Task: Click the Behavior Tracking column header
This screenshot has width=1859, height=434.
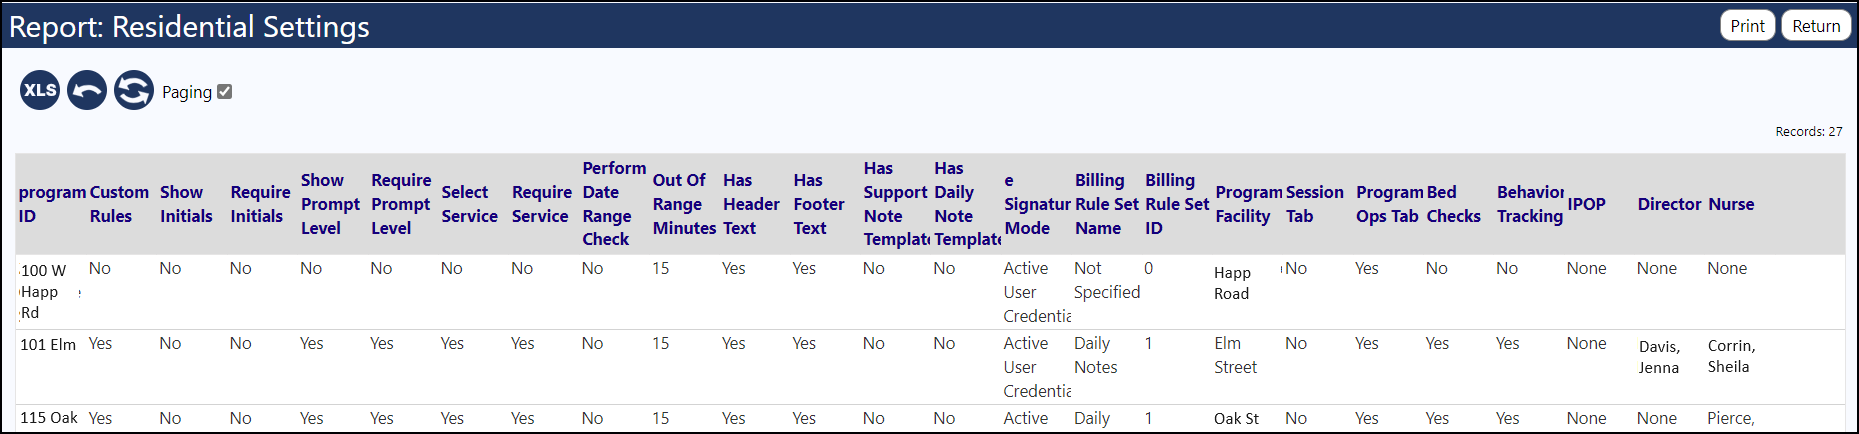Action: point(1530,204)
